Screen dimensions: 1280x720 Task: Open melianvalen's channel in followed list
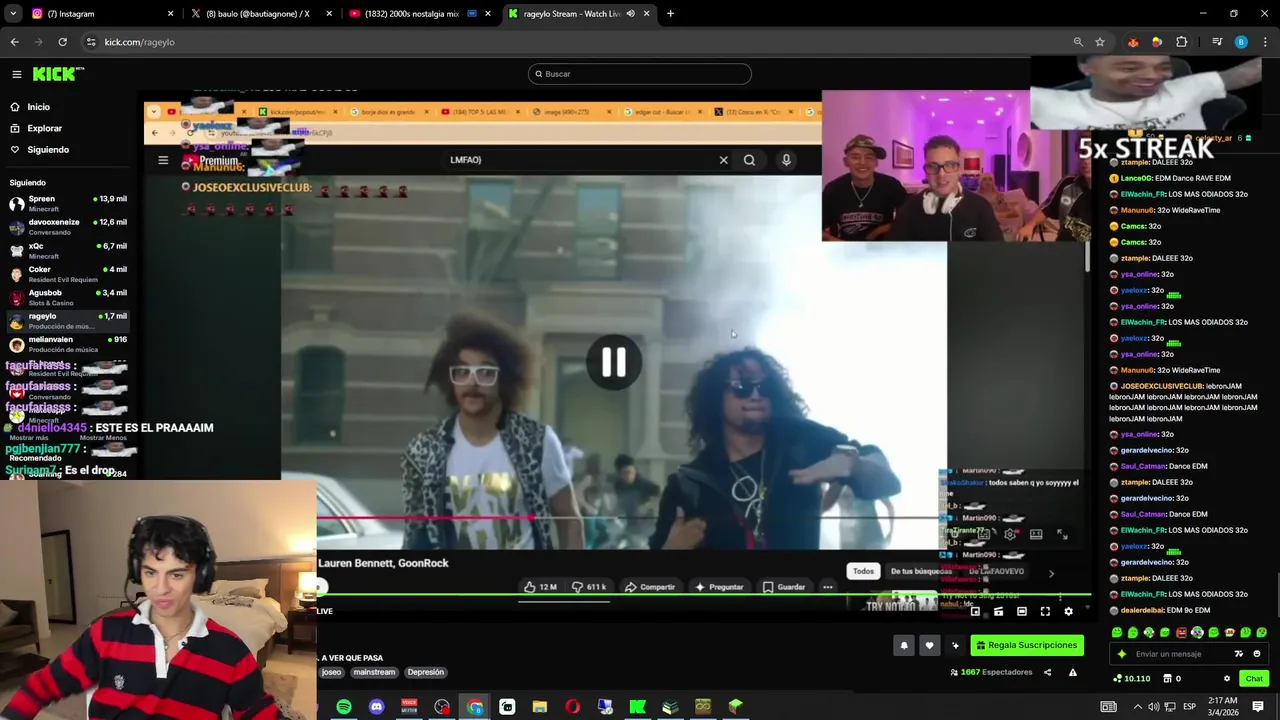(x=68, y=344)
